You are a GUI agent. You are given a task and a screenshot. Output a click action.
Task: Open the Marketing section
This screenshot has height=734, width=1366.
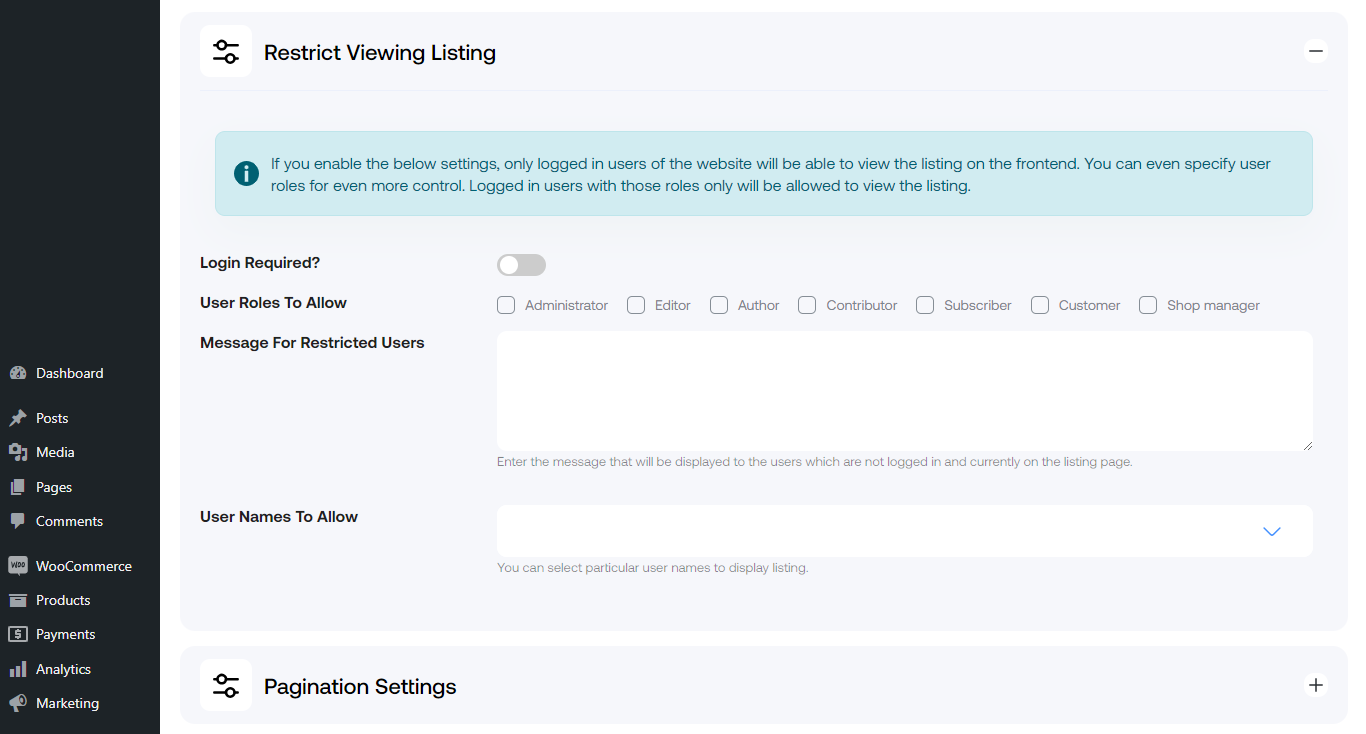[x=66, y=702]
